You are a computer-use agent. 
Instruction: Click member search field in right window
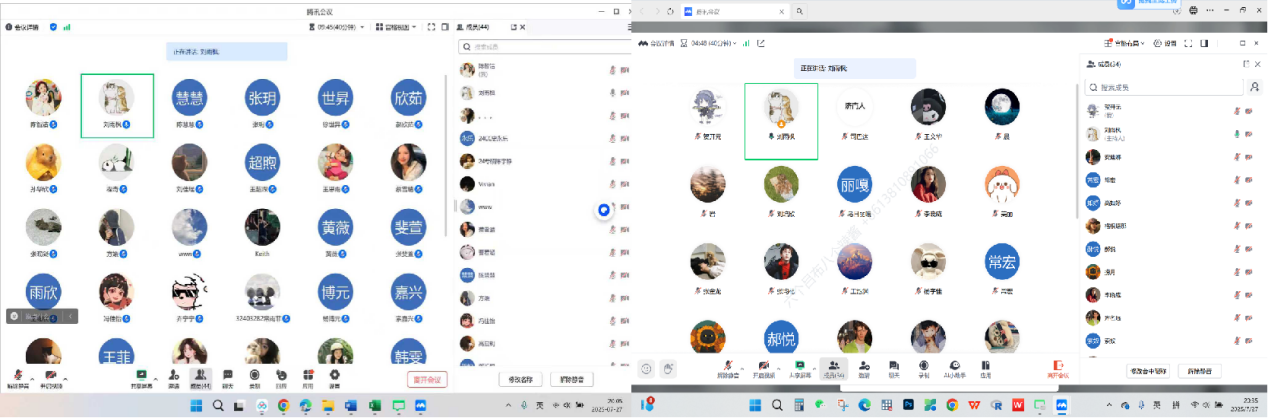pos(1165,86)
